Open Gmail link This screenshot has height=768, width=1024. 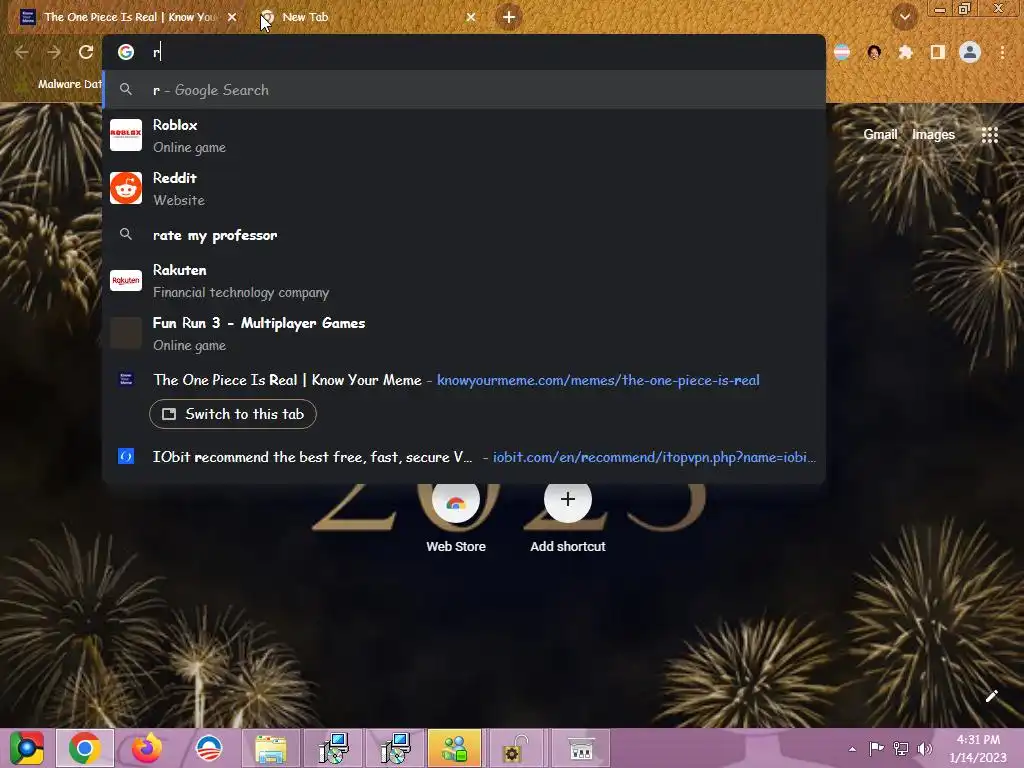pos(880,135)
